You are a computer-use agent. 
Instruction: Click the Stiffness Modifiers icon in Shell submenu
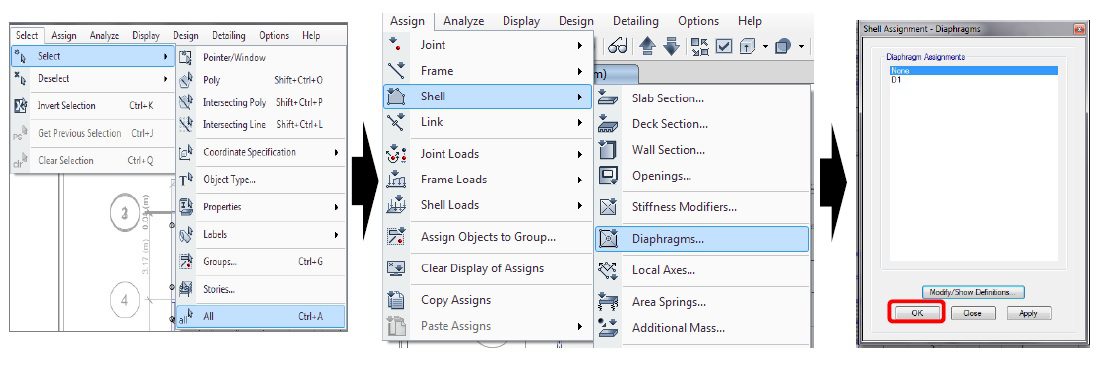pyautogui.click(x=608, y=207)
